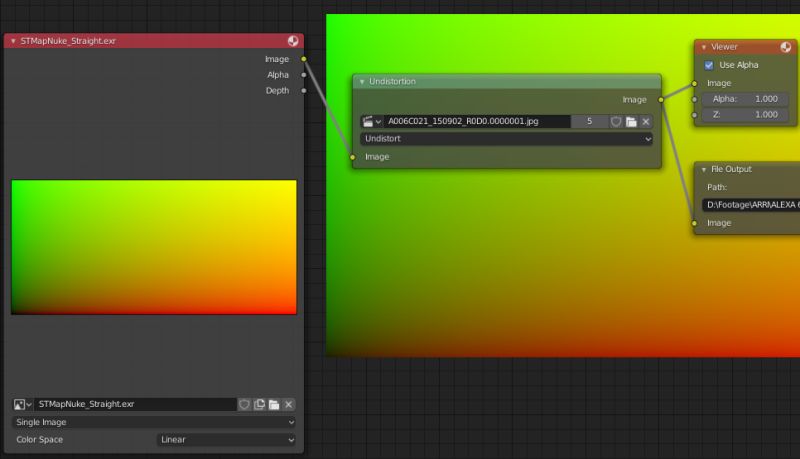Click the clip user count 5 button
This screenshot has width=800, height=459.
click(x=589, y=121)
